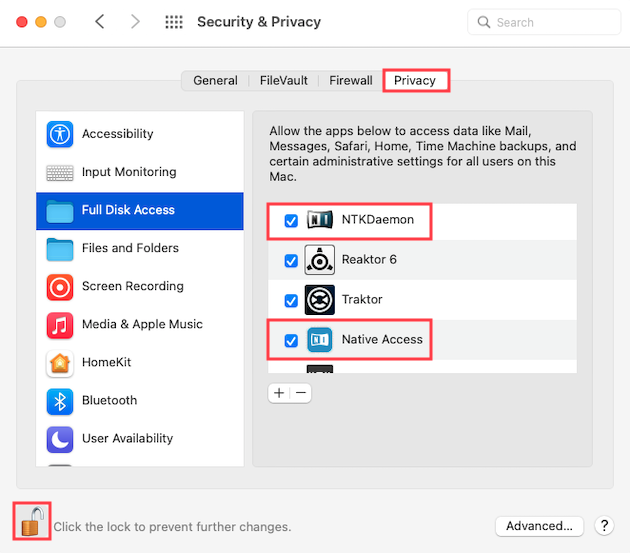Disable the Native Access checkbox

pos(291,340)
